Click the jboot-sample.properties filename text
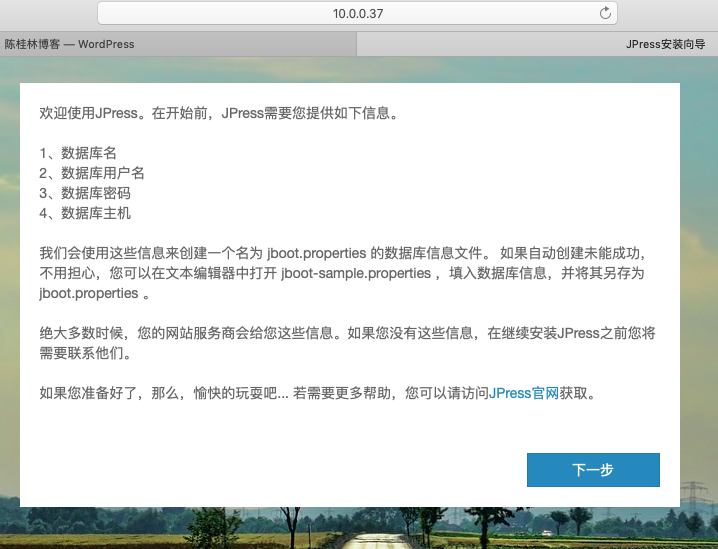This screenshot has width=718, height=549. (x=356, y=273)
